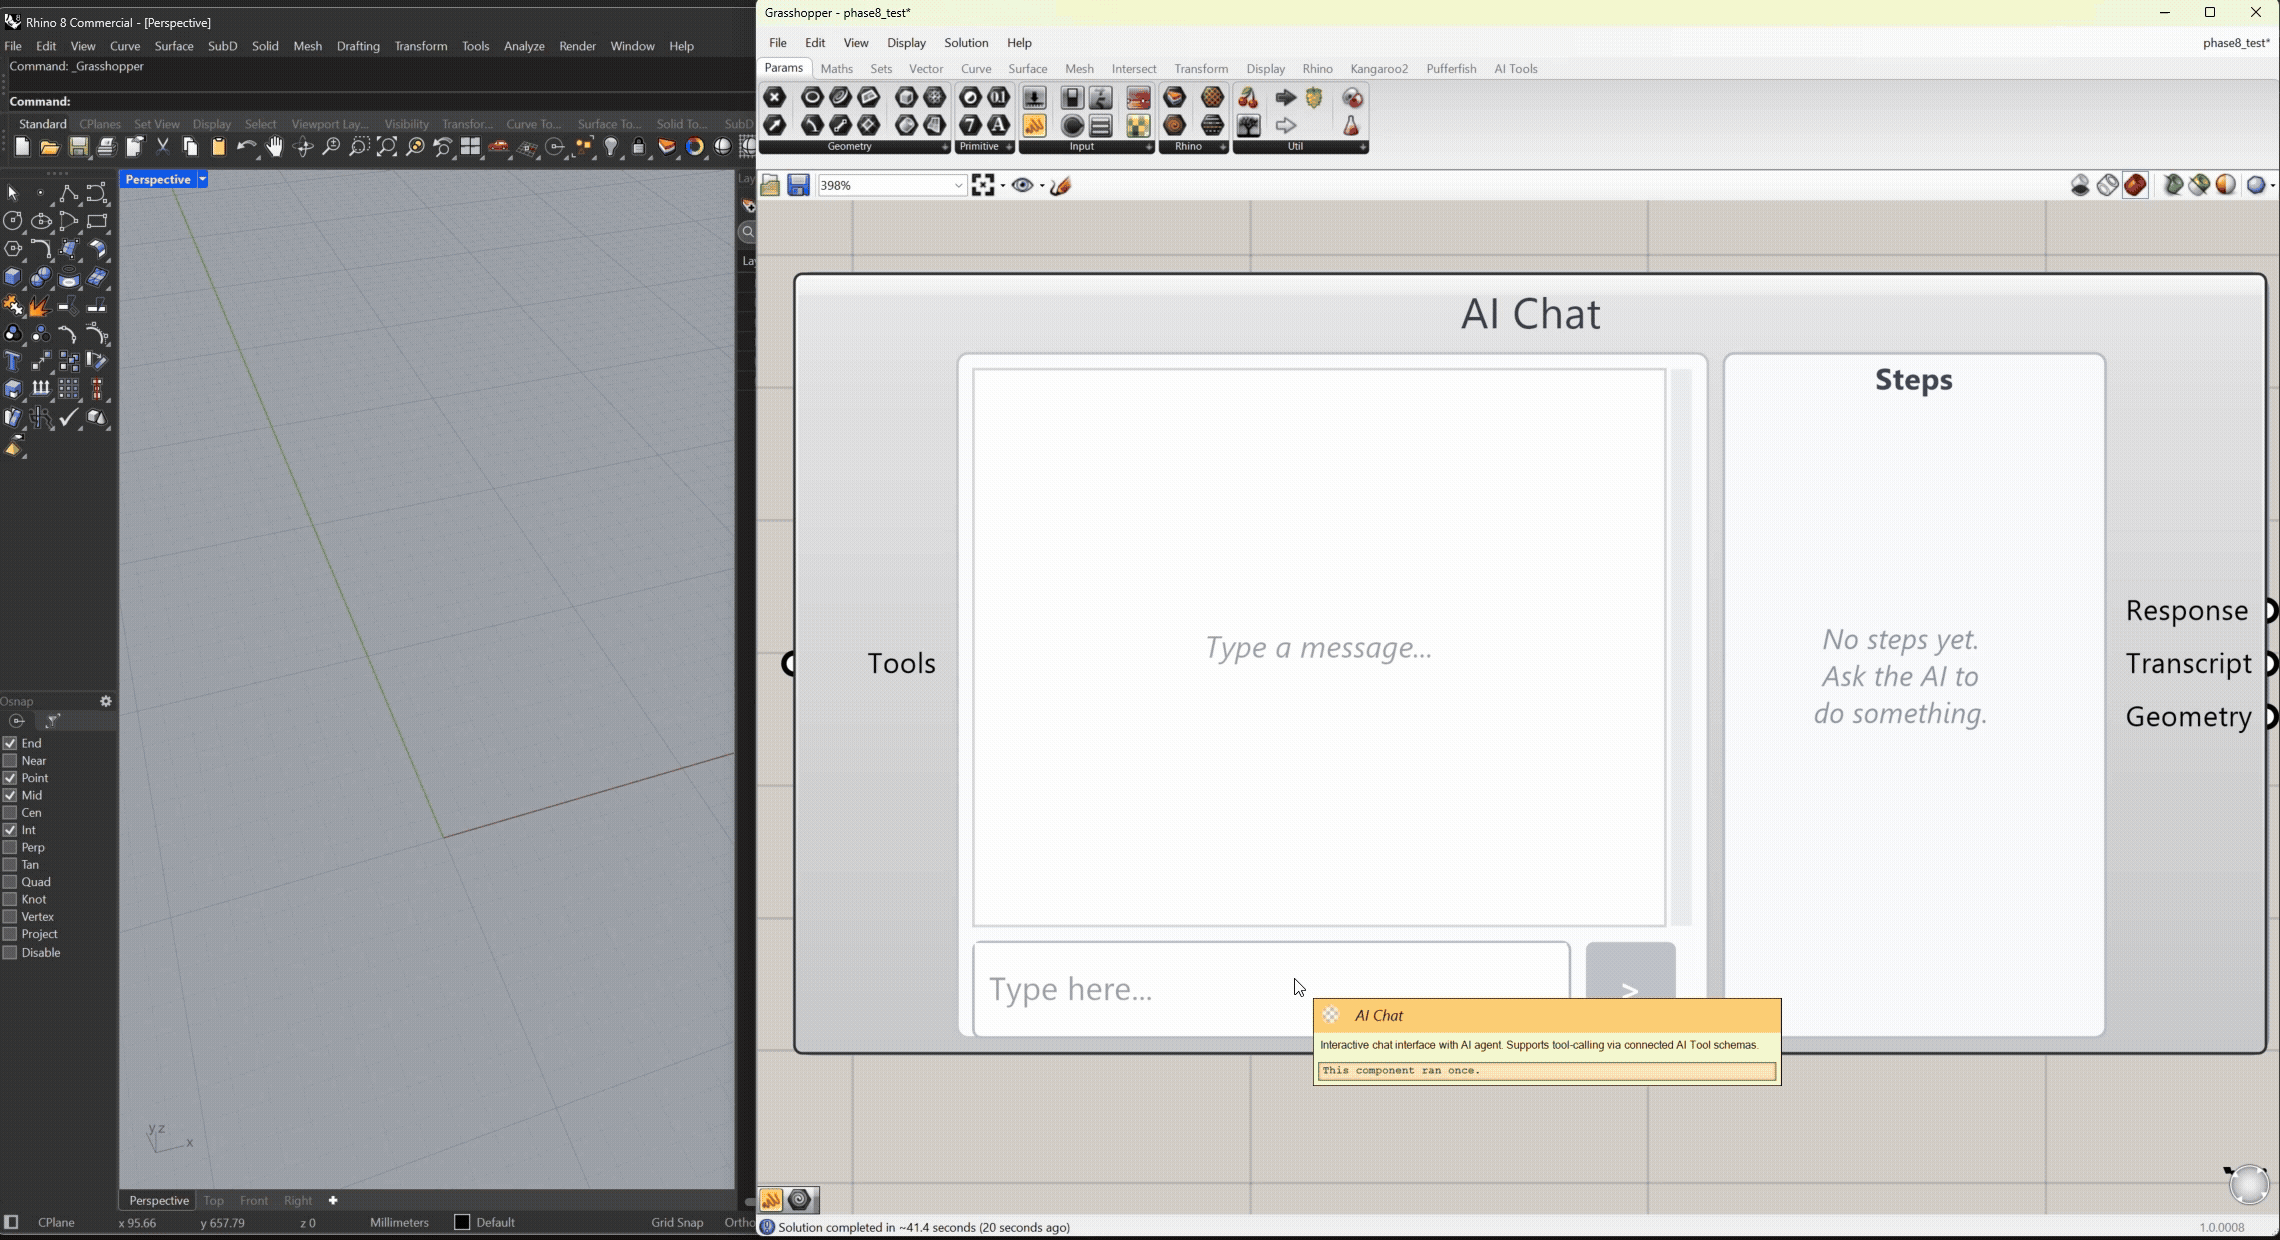Image resolution: width=2280 pixels, height=1240 pixels.
Task: Select the Value List input component
Action: 1101,125
